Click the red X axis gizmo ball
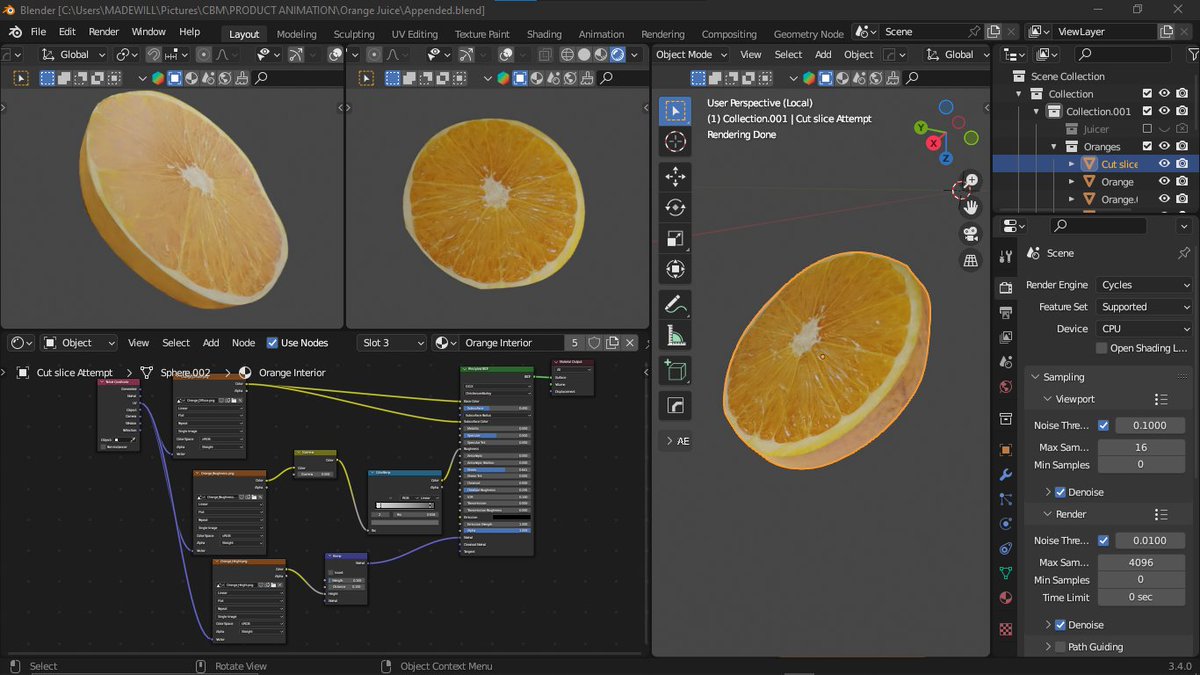 pos(935,143)
